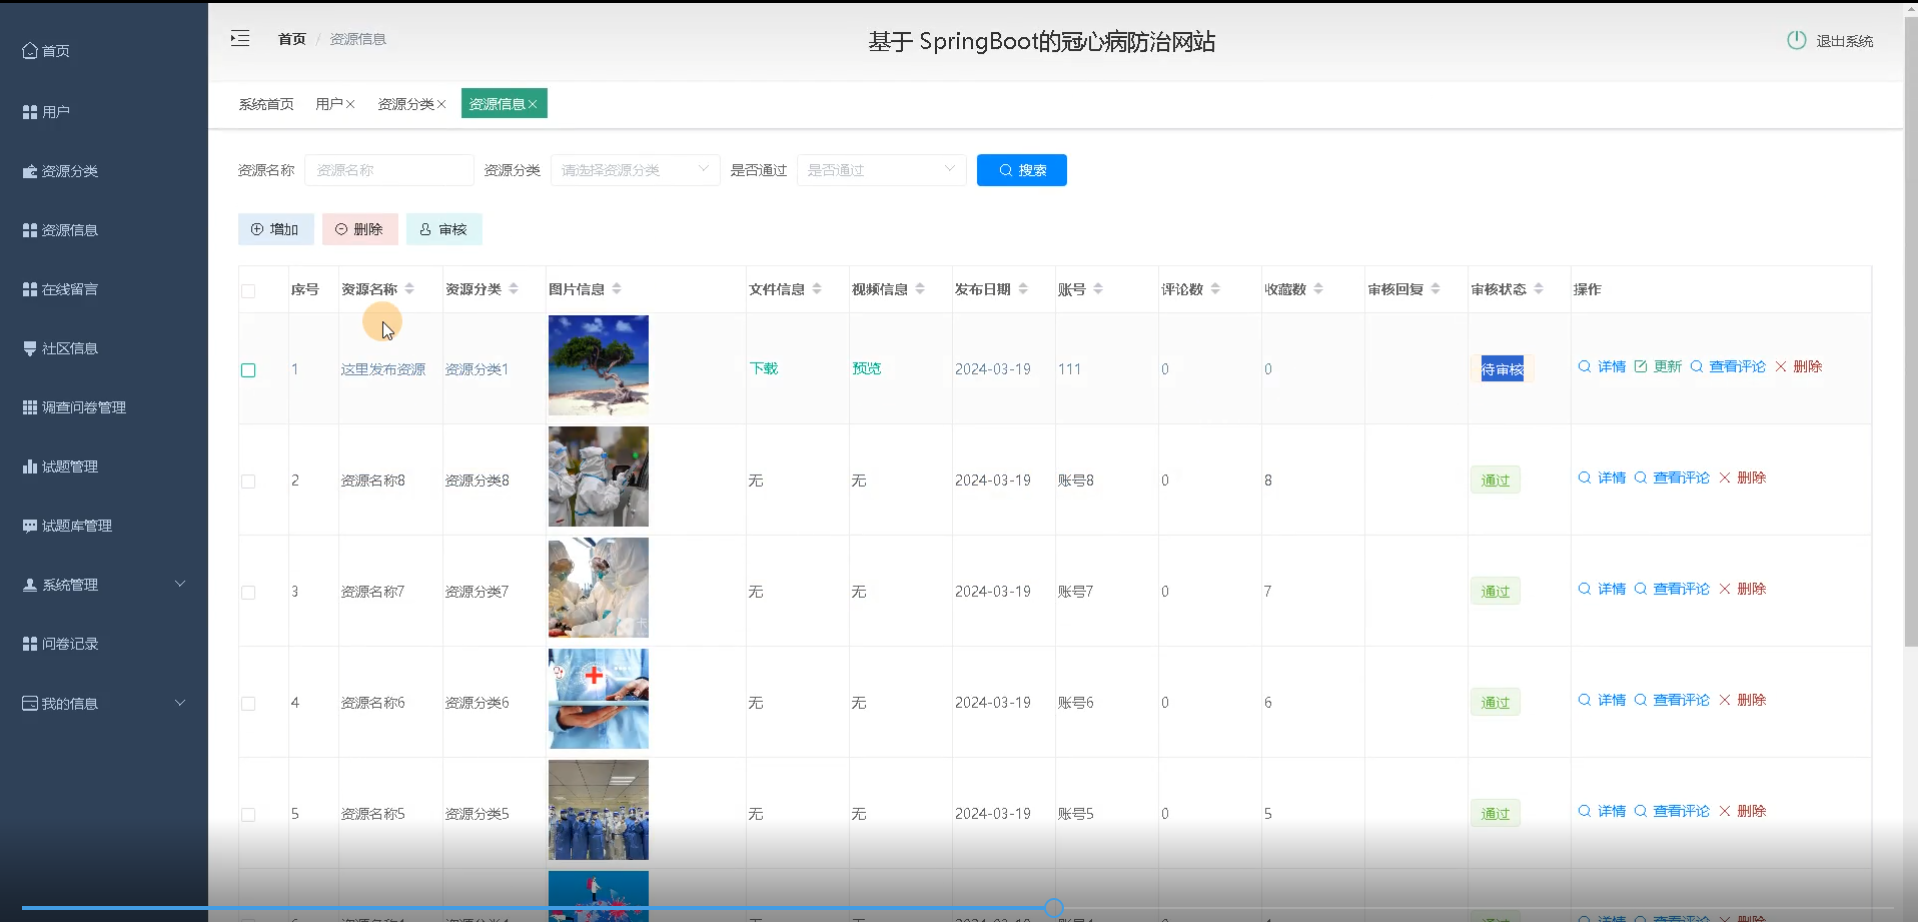Click the 资源名称 search input field
The image size is (1918, 922).
[389, 170]
